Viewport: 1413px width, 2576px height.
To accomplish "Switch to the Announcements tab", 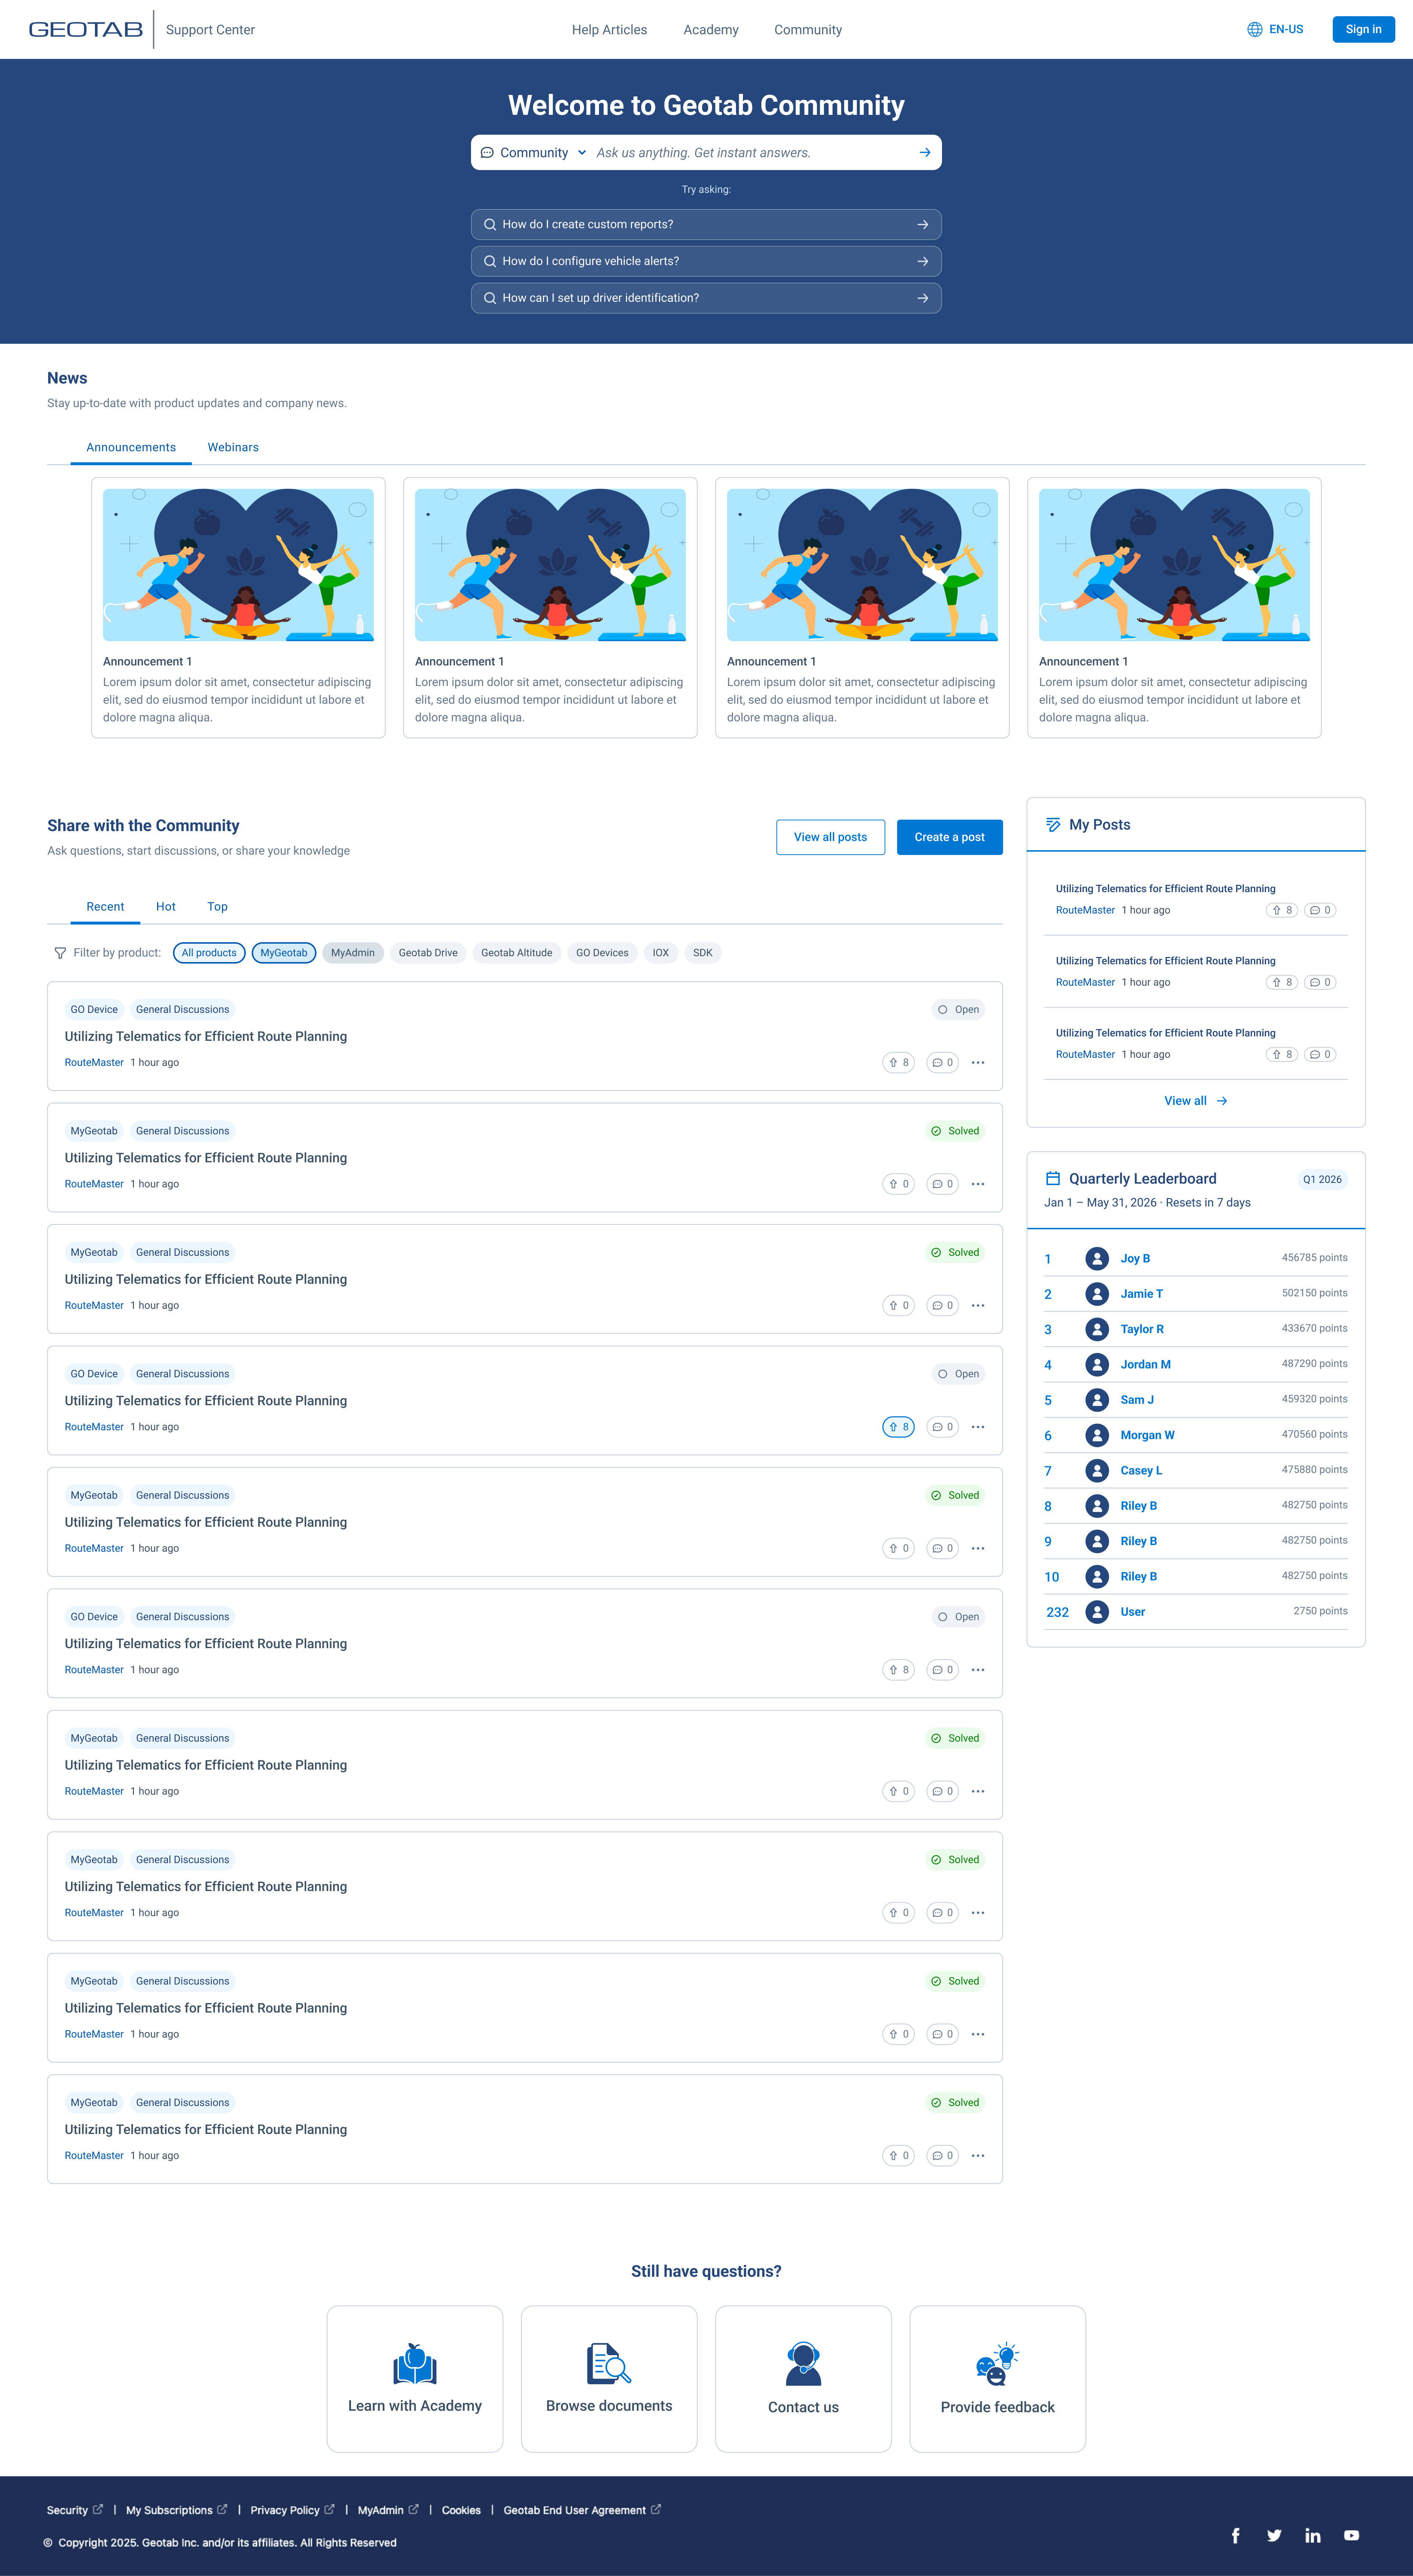I will (x=131, y=447).
